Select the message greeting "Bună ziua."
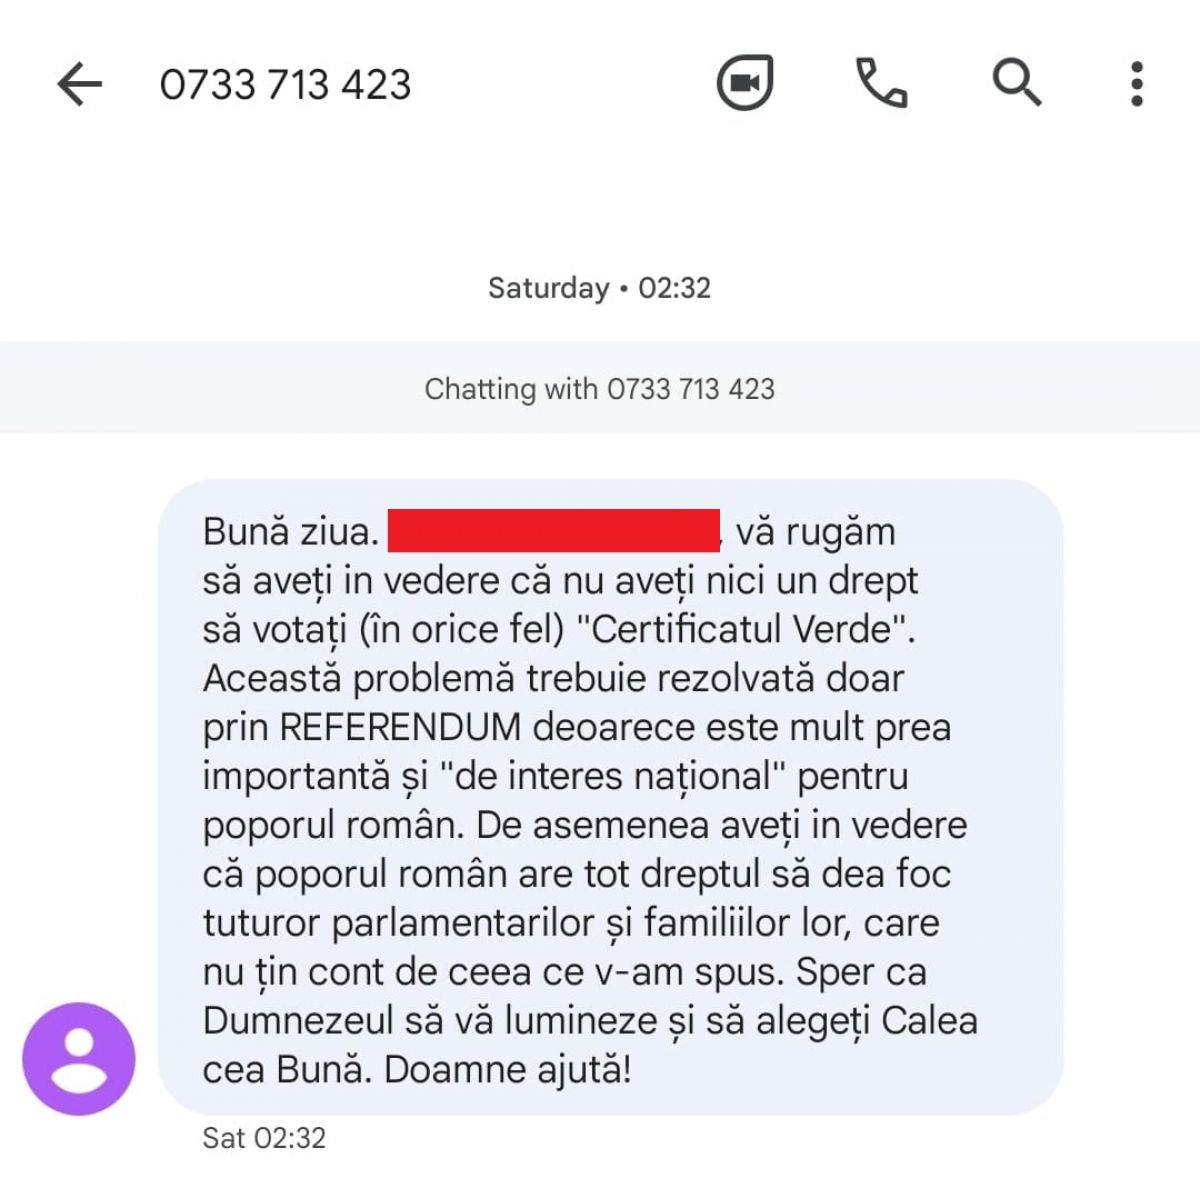Viewport: 1200px width, 1188px height. 291,531
